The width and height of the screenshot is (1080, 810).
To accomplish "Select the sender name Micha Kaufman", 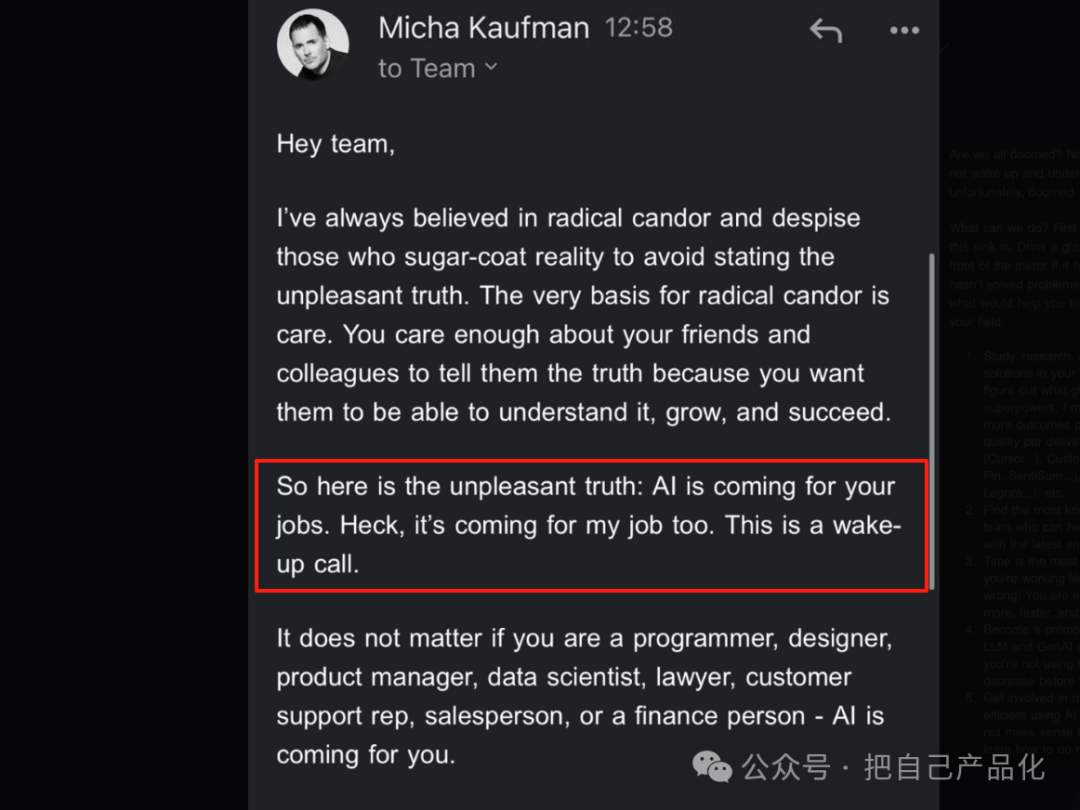I will point(484,28).
